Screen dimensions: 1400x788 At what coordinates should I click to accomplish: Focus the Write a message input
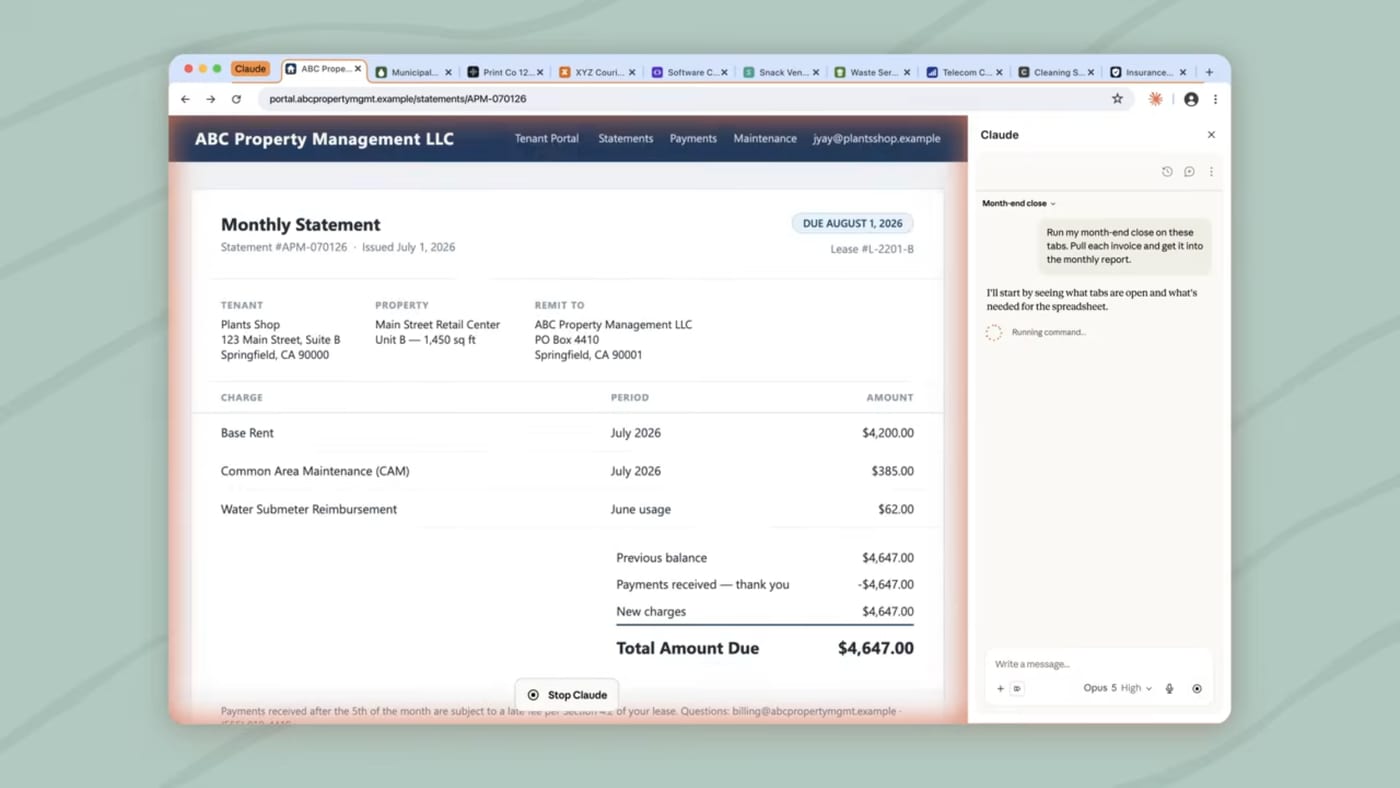1097,664
